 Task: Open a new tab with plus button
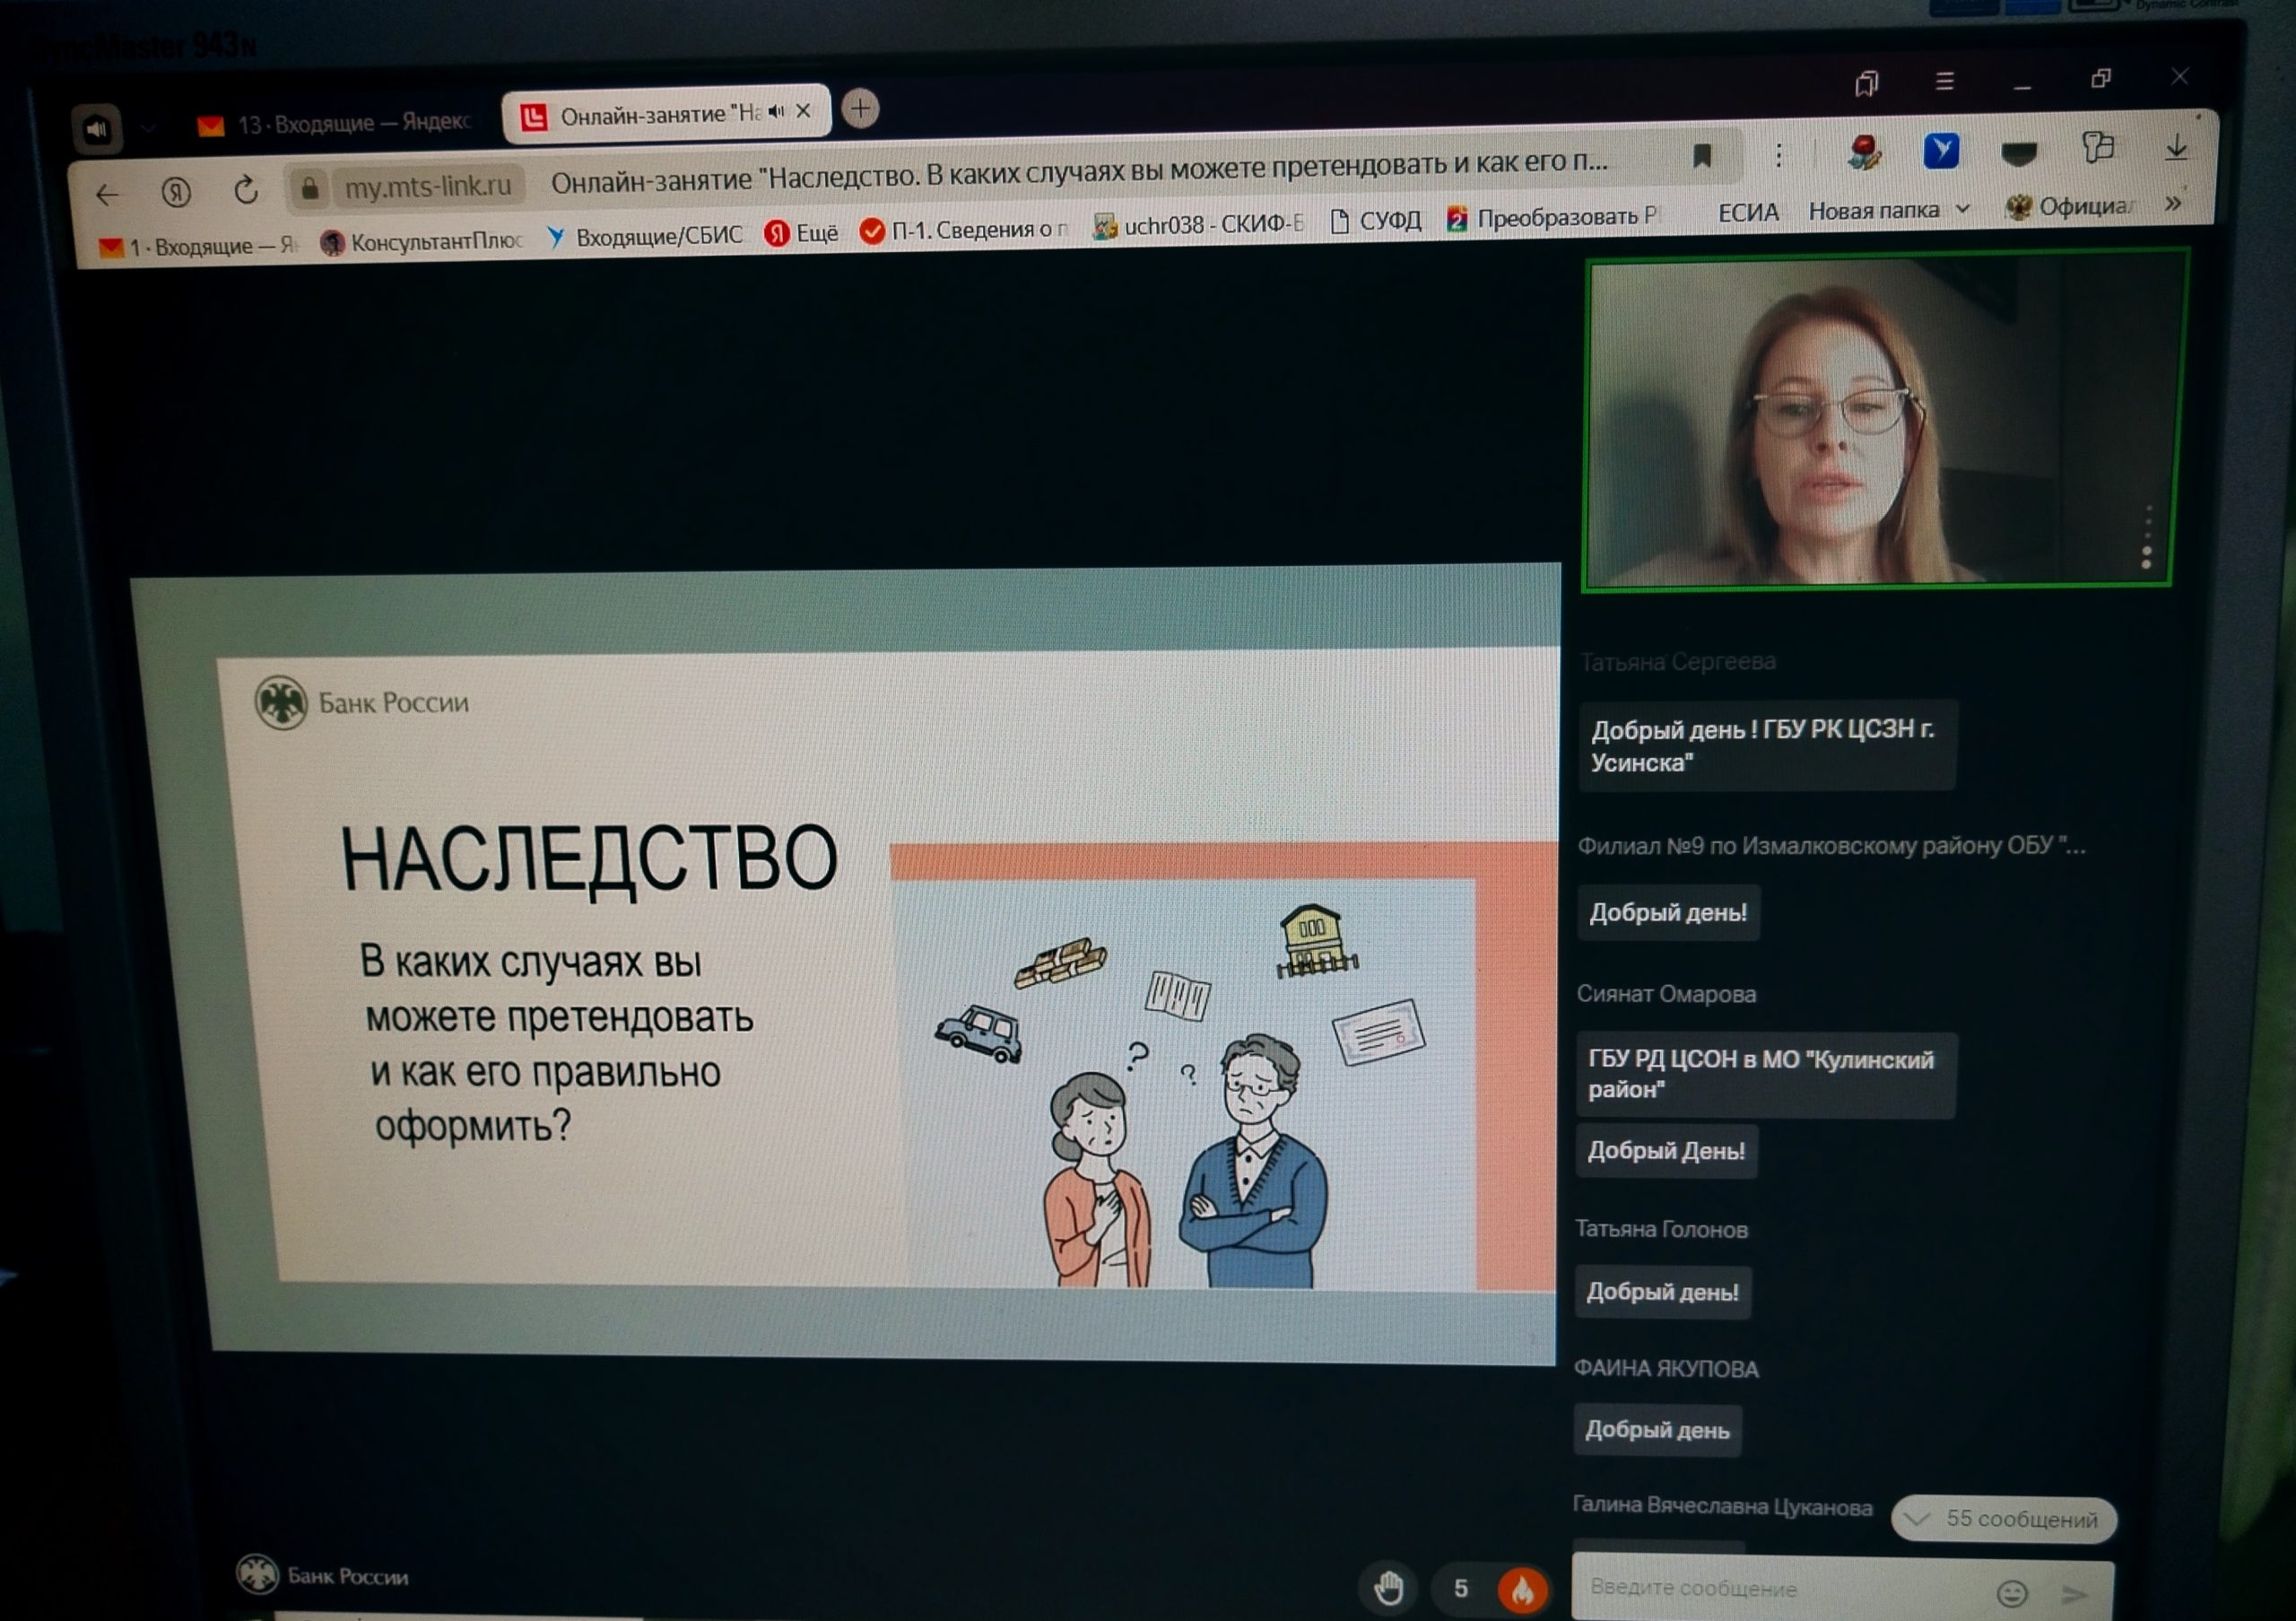860,108
